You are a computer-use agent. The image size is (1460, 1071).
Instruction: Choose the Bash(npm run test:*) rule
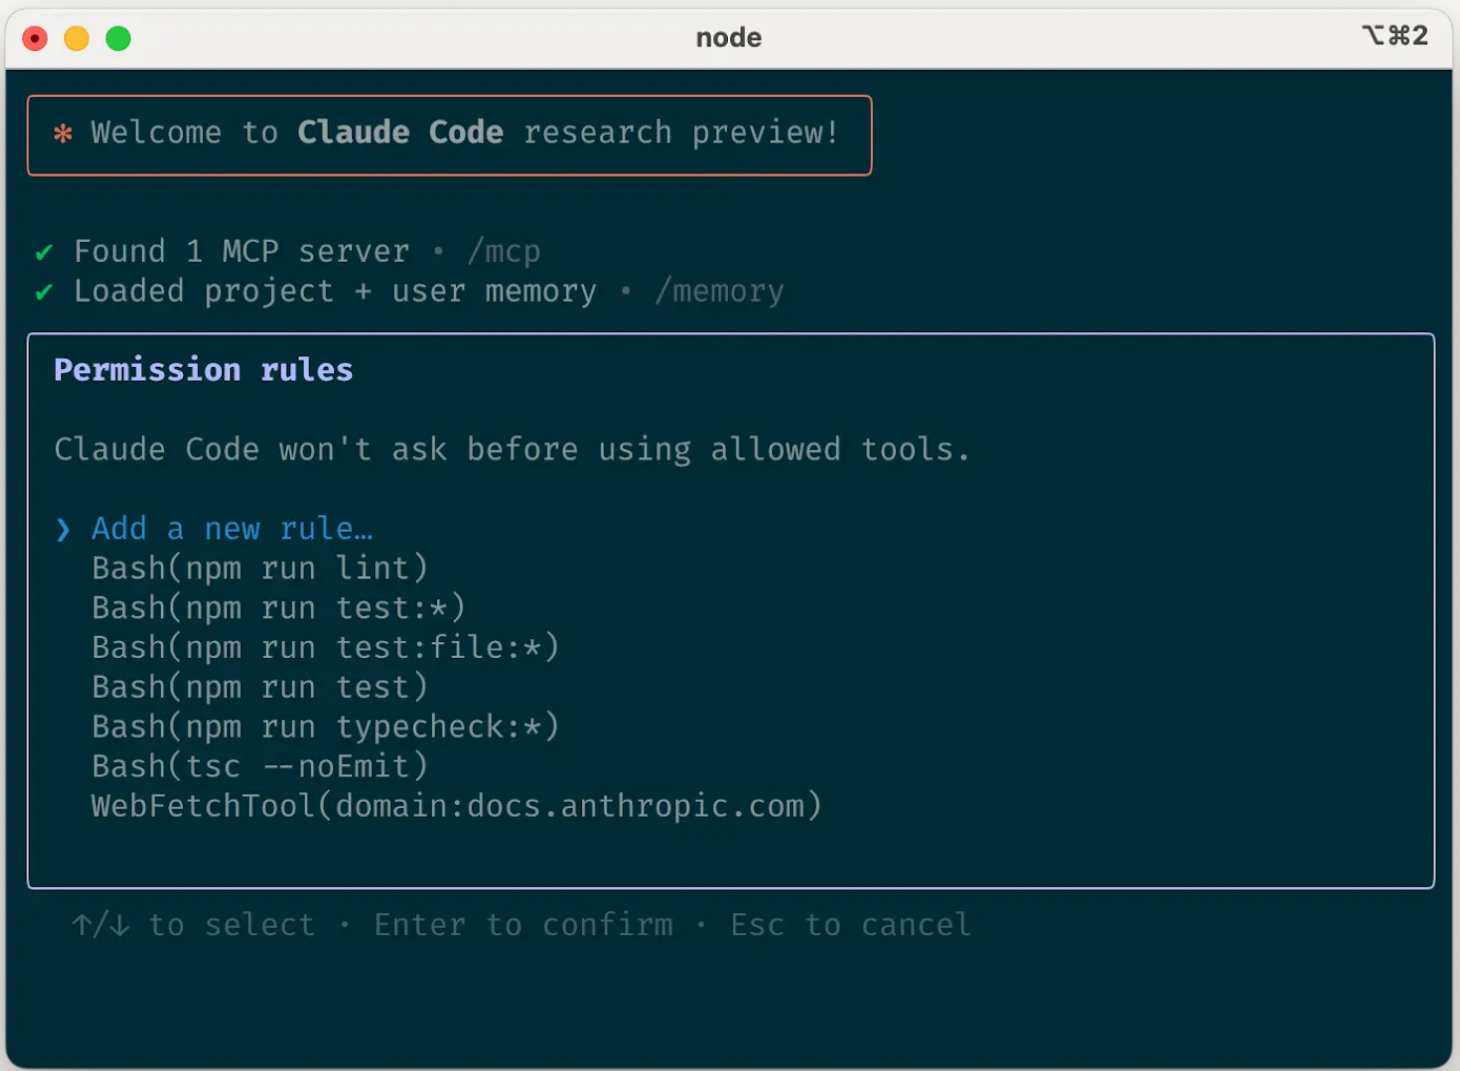[x=278, y=608]
